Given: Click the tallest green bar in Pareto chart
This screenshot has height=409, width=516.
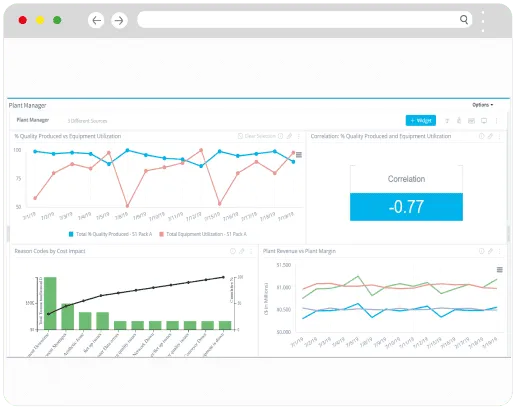Looking at the screenshot, I should [50, 303].
